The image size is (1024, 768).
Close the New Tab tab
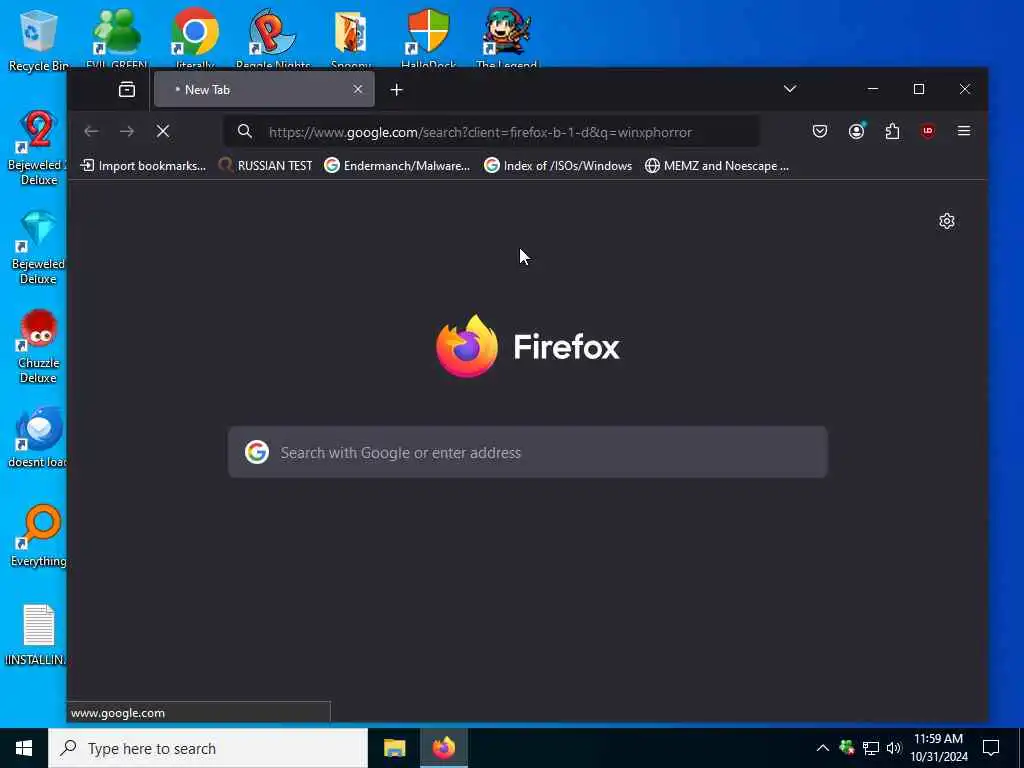(358, 89)
